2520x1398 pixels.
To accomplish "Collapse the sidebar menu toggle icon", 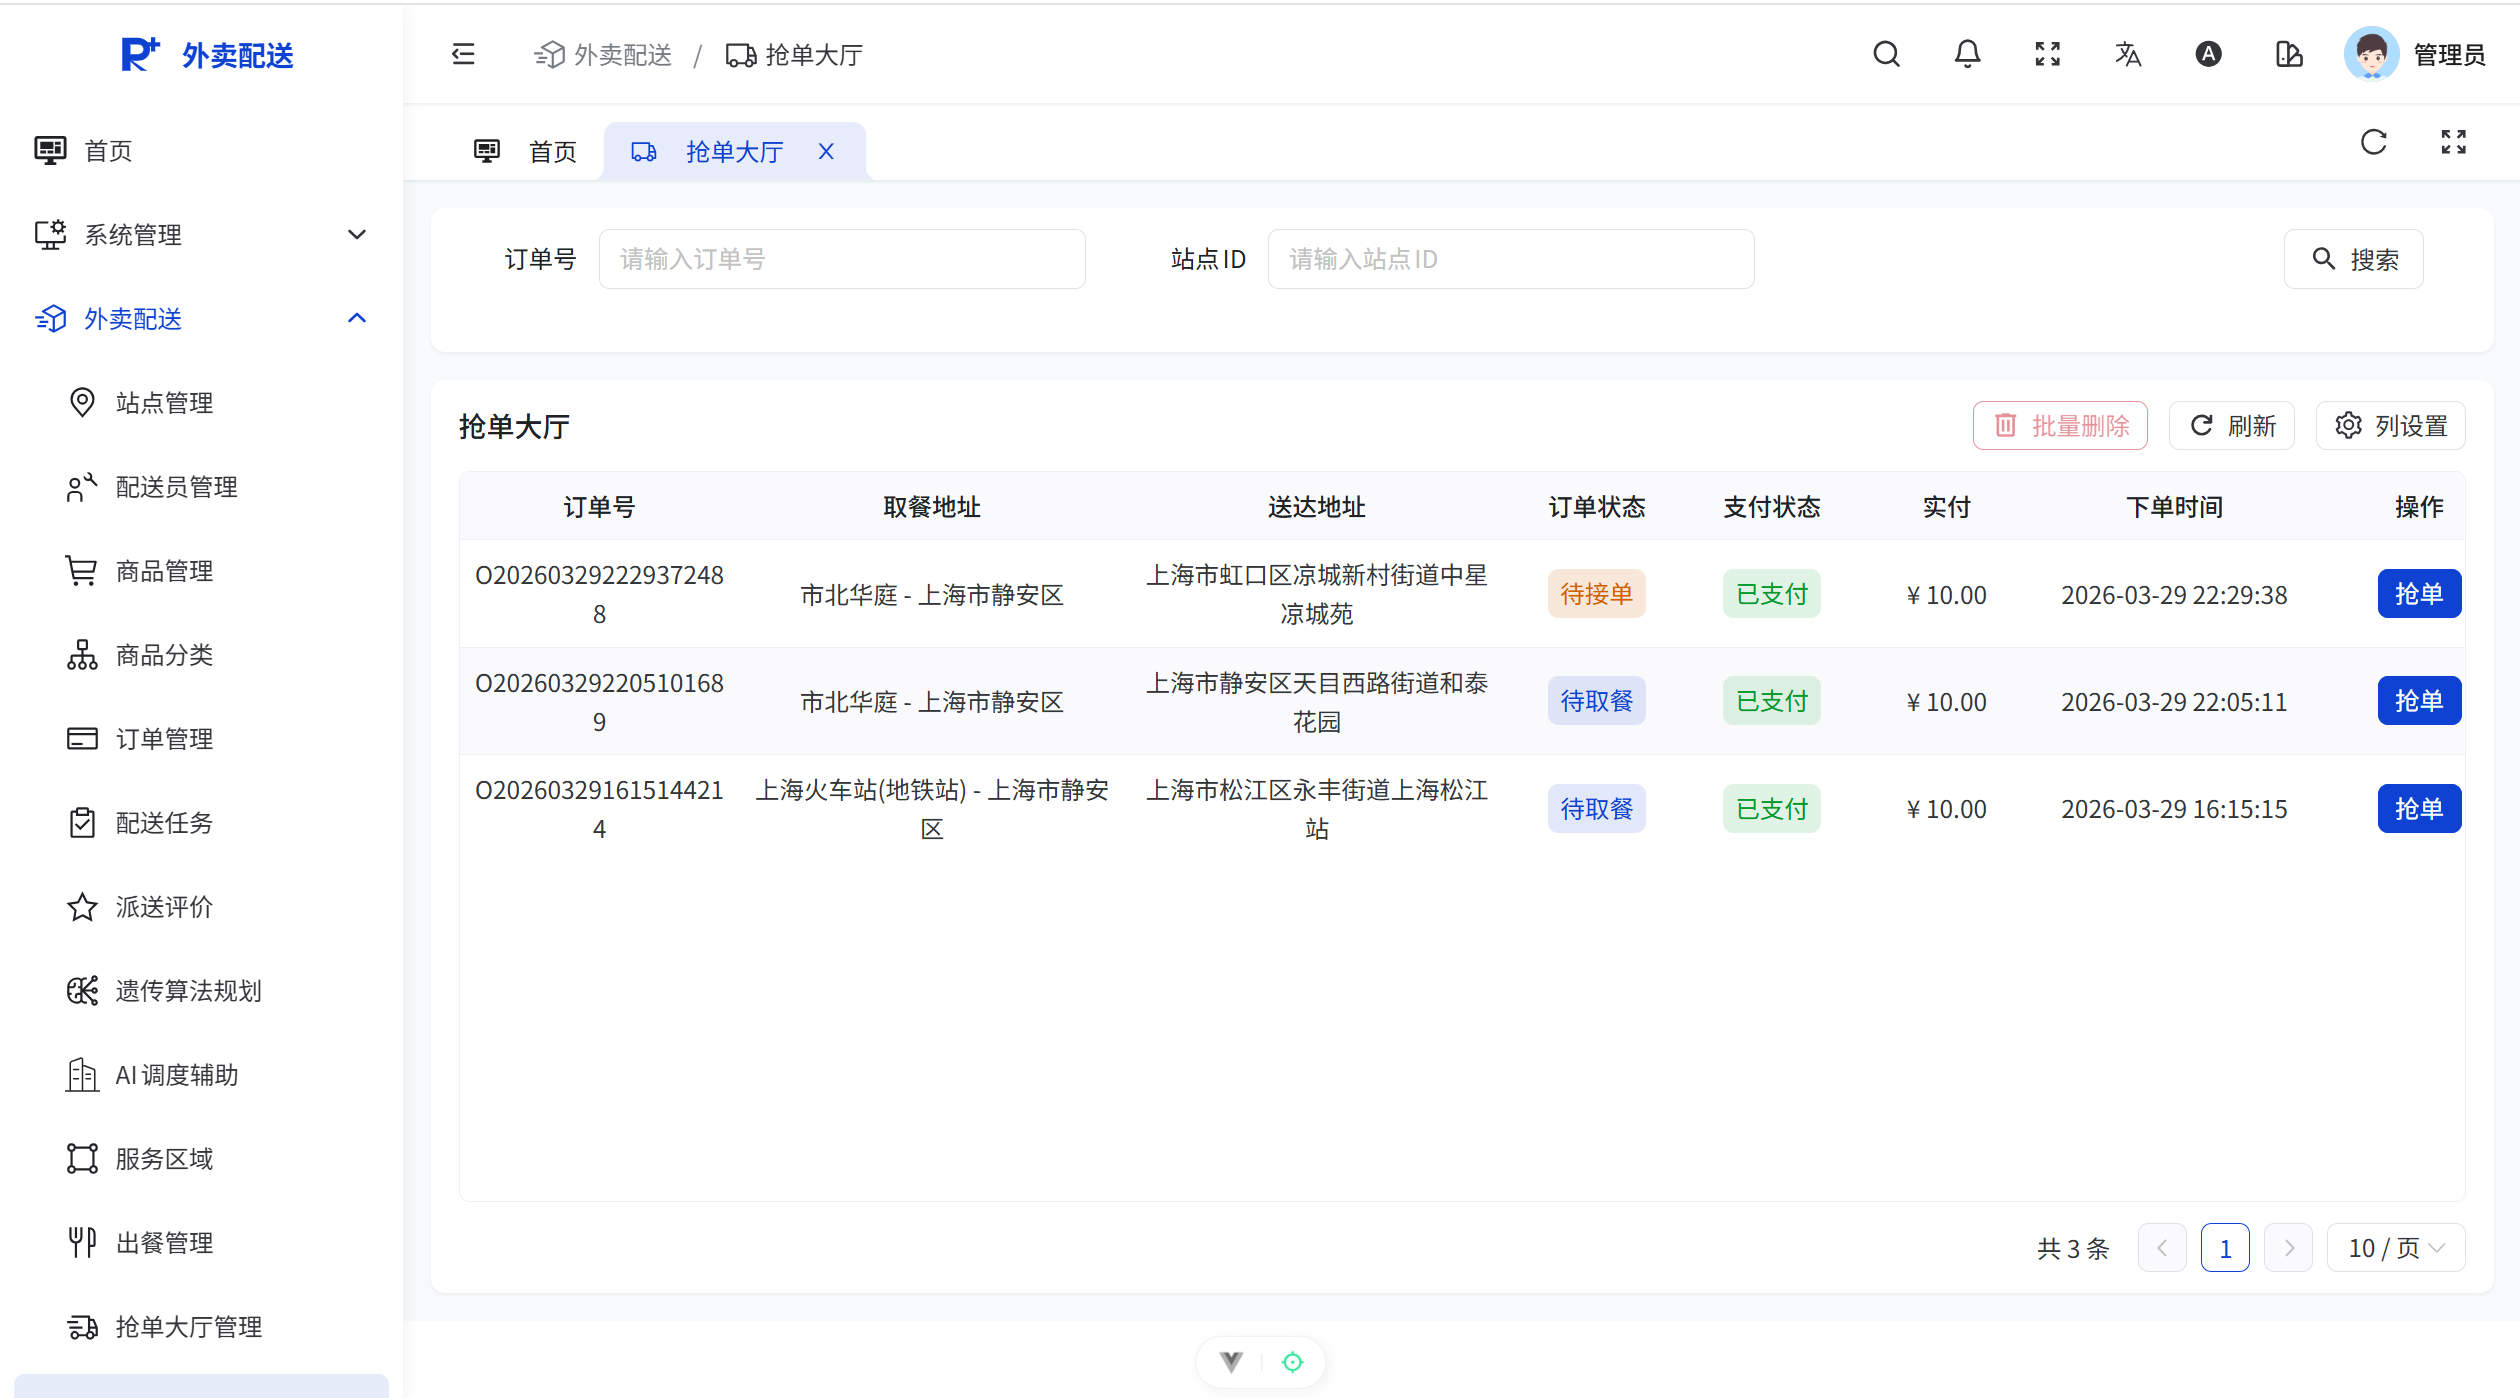I will pyautogui.click(x=463, y=54).
